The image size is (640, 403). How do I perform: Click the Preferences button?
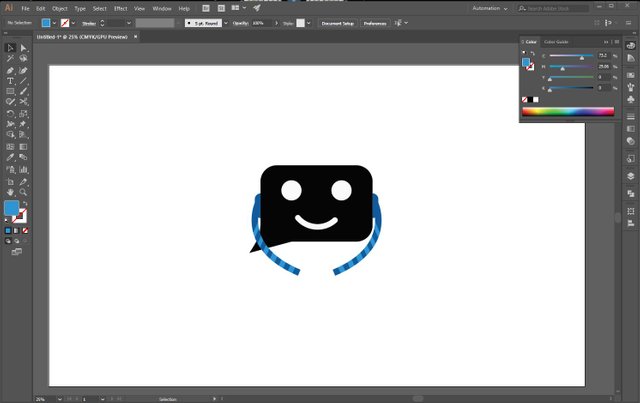click(375, 23)
